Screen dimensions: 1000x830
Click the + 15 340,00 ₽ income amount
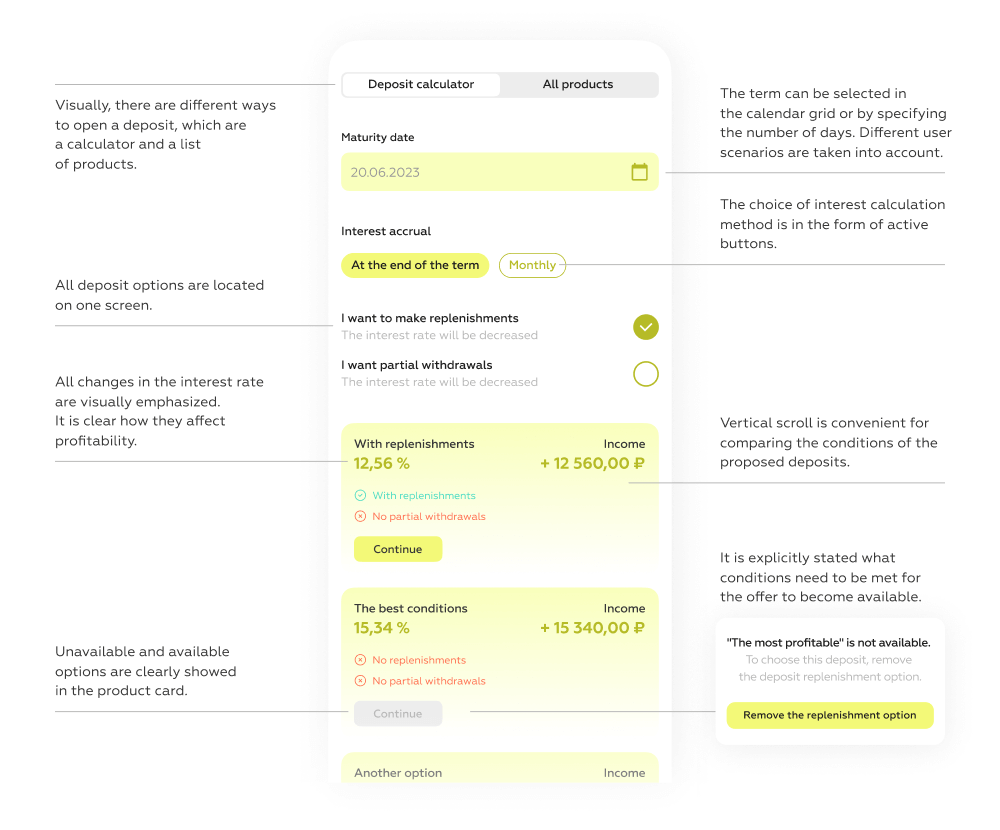592,628
